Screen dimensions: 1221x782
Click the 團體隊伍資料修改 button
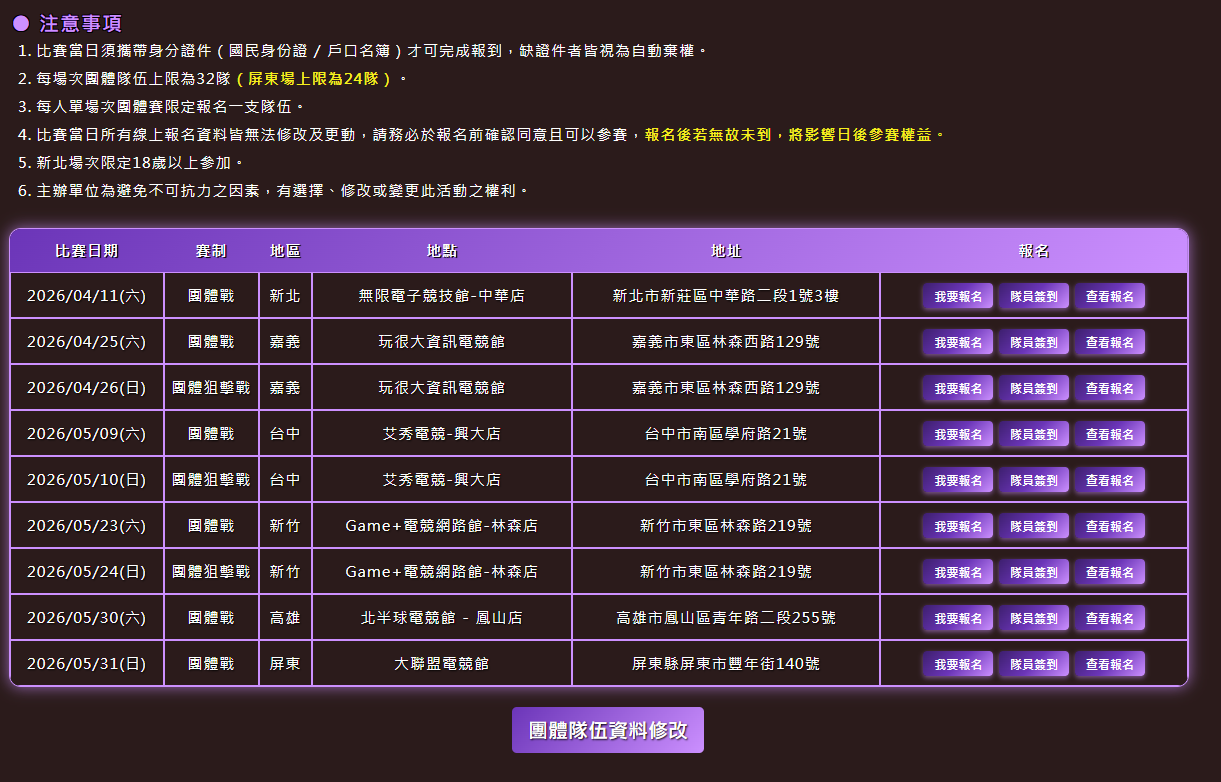coord(607,730)
